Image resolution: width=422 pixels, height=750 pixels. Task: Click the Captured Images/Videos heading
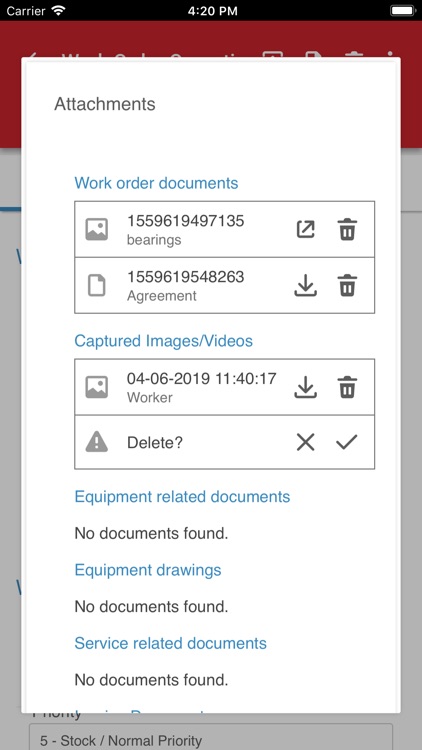click(164, 341)
